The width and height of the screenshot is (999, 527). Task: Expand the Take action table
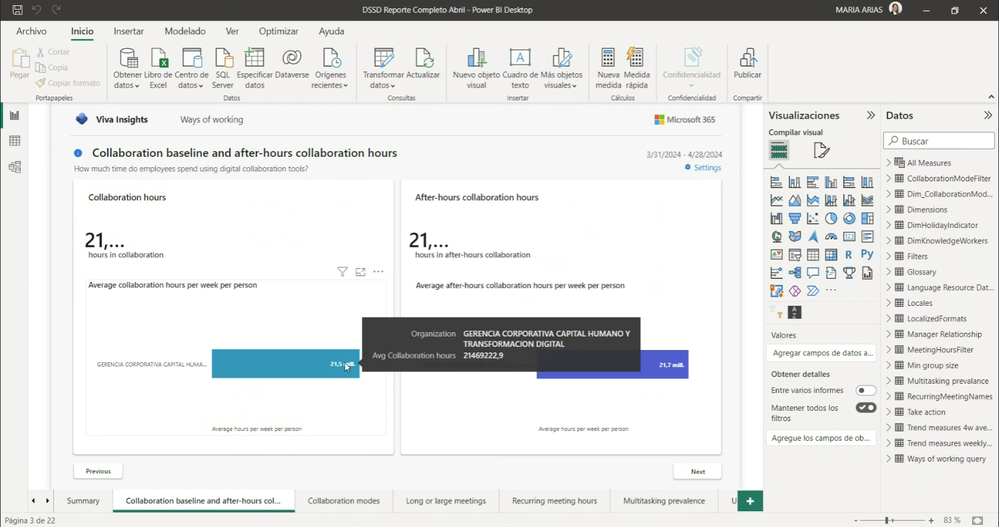pyautogui.click(x=889, y=412)
